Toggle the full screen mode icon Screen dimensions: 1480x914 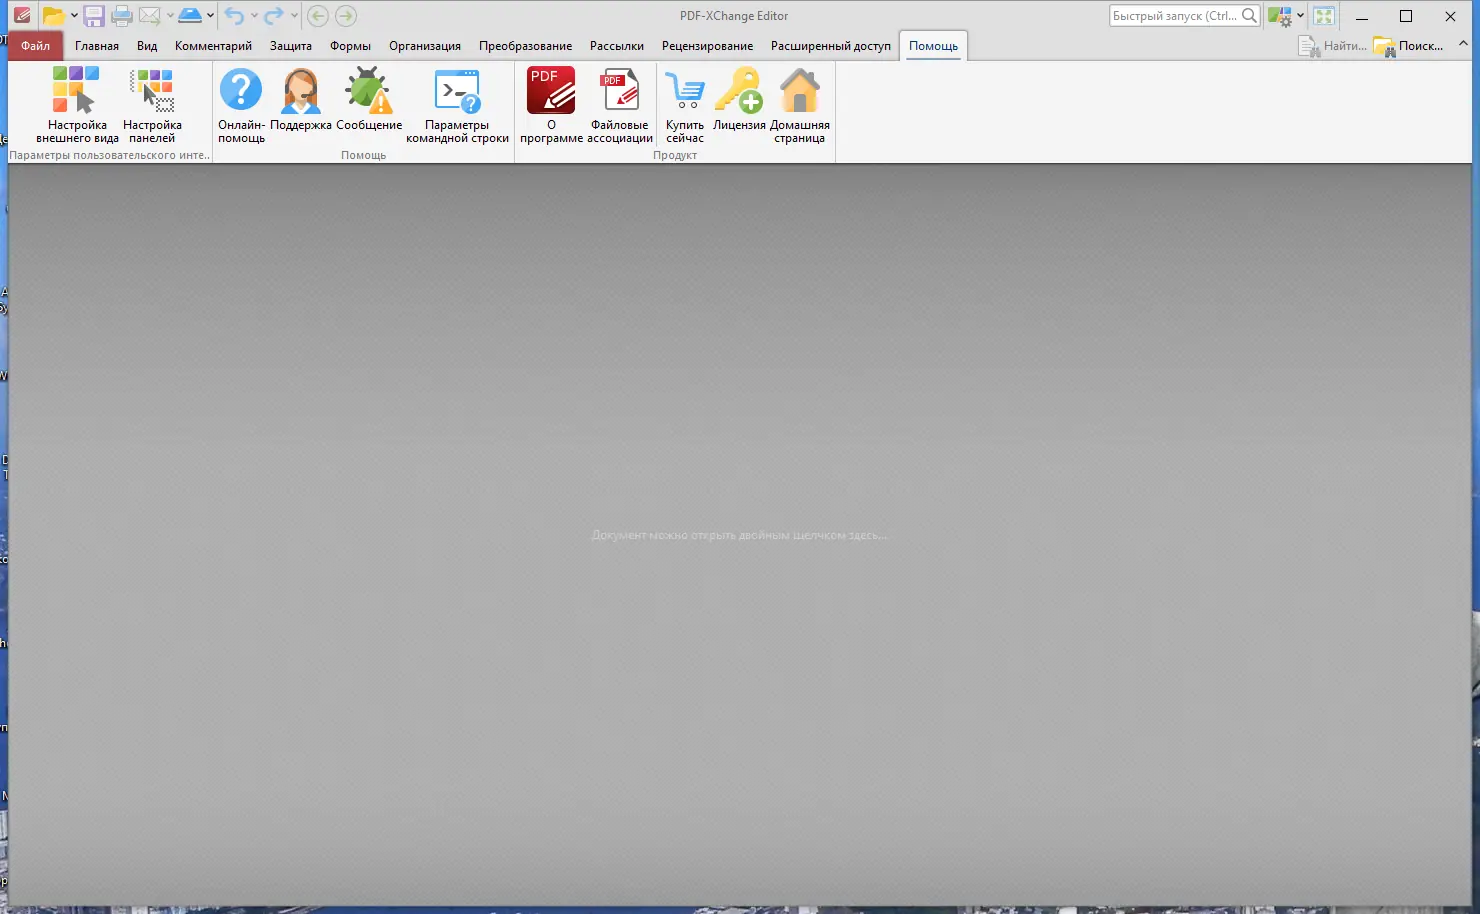(1324, 16)
